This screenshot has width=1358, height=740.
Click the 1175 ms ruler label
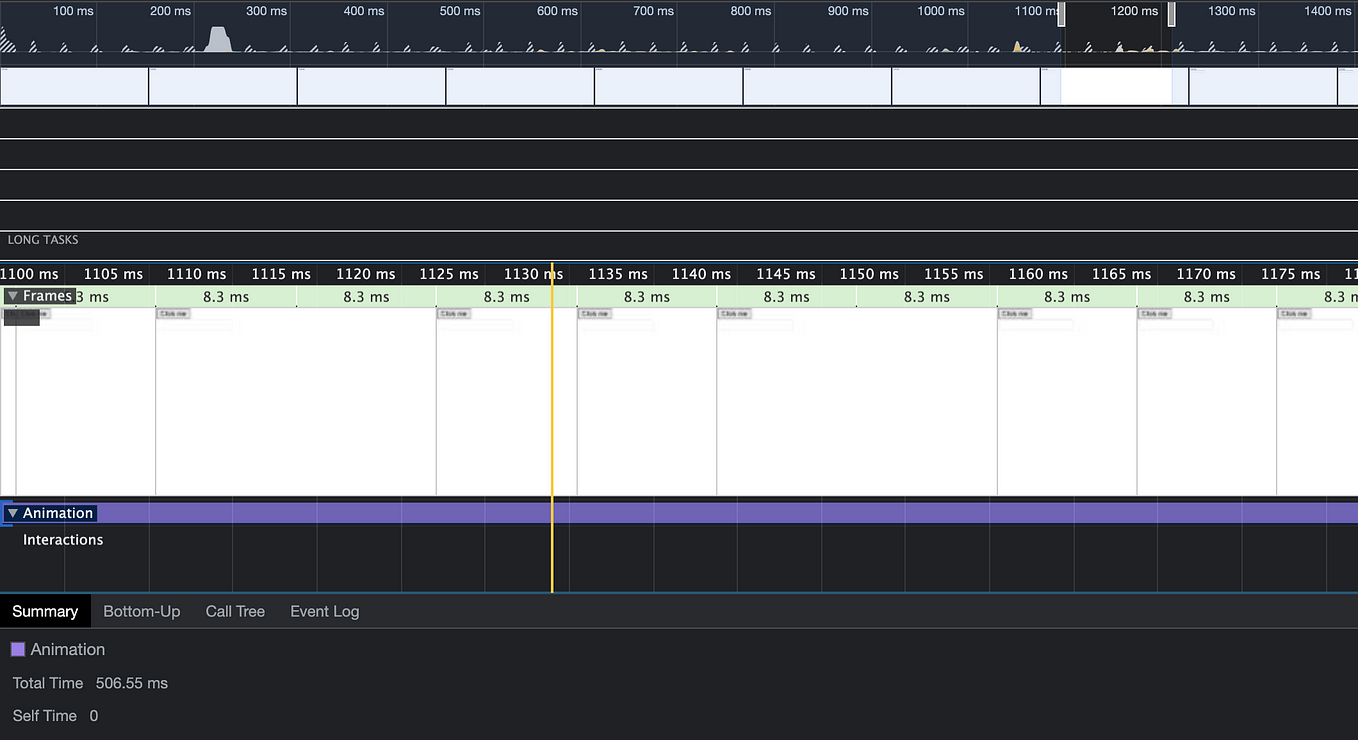[x=1290, y=274]
